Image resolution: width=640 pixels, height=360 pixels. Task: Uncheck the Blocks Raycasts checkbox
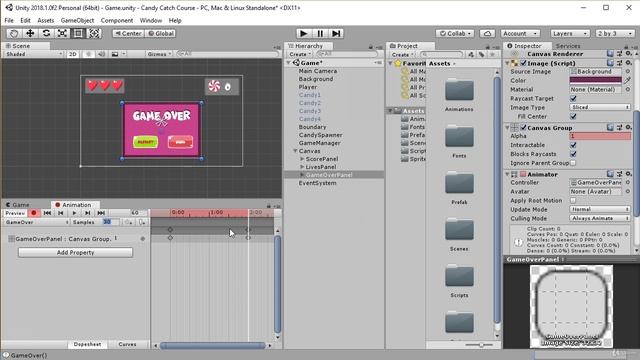pos(573,154)
